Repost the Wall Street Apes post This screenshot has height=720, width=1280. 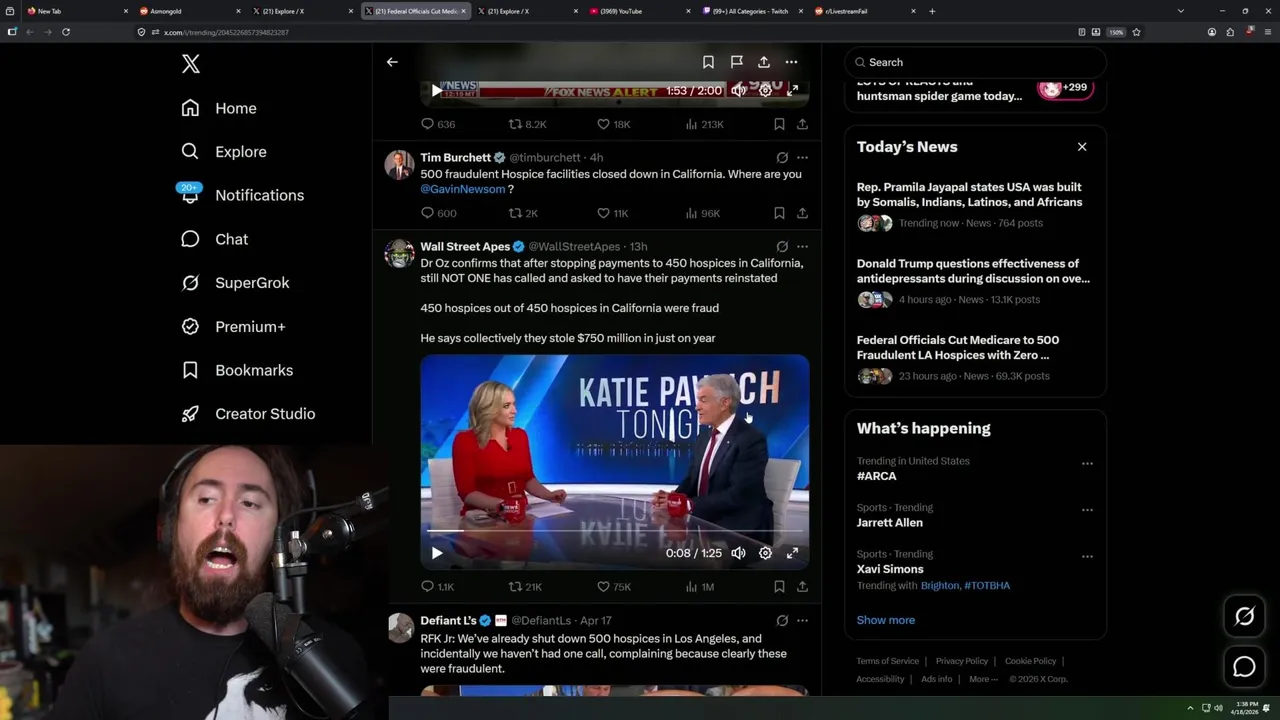[x=525, y=587]
